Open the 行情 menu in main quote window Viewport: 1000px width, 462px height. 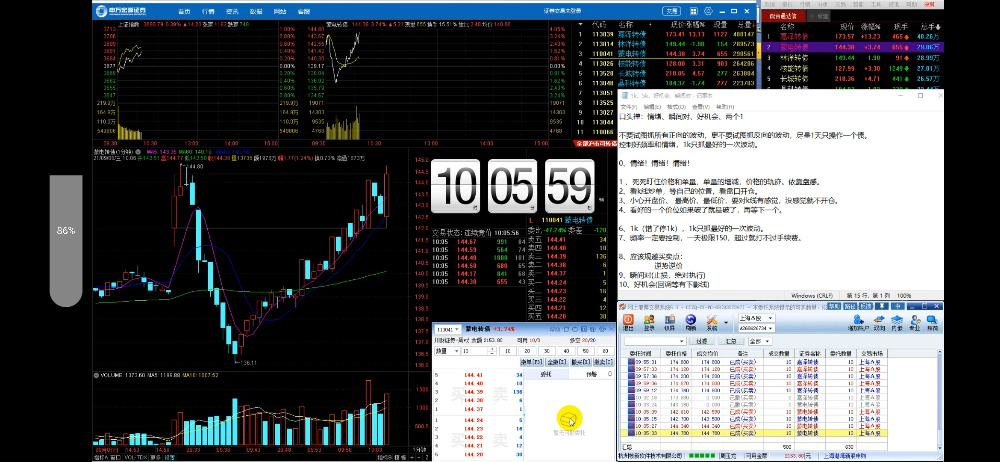click(208, 11)
